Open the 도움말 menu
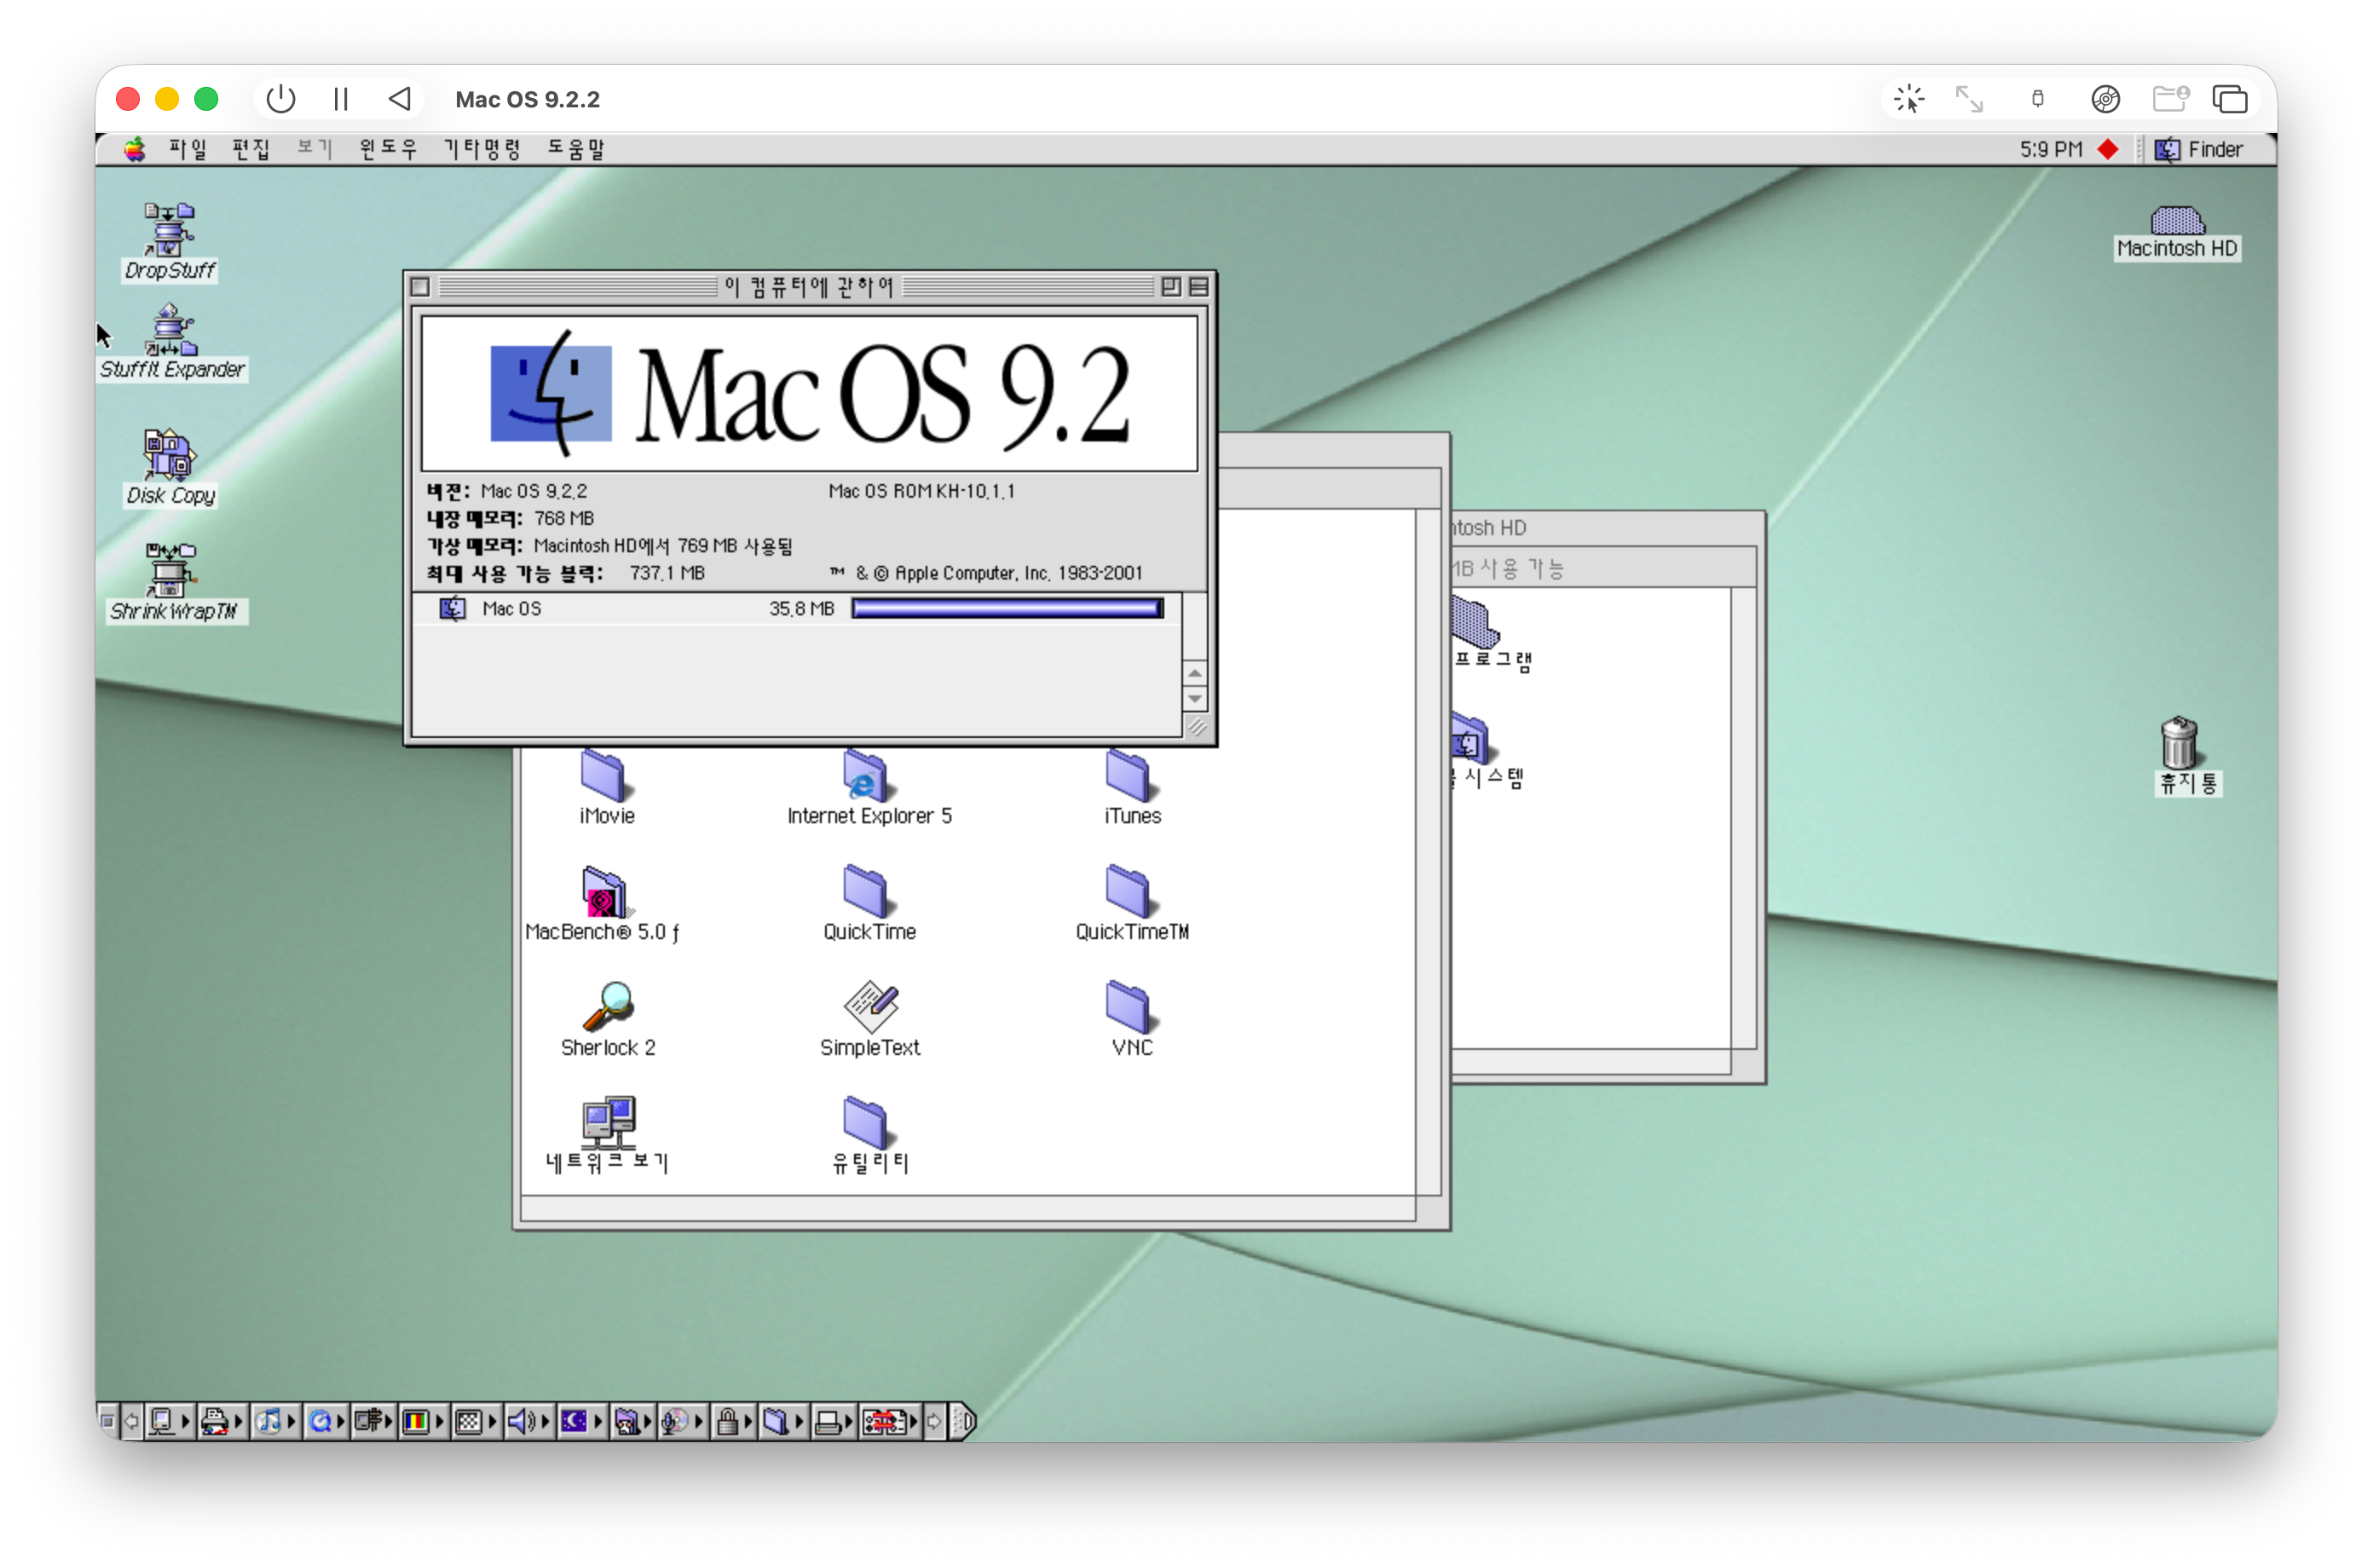Viewport: 2373px width, 1568px height. click(x=575, y=149)
